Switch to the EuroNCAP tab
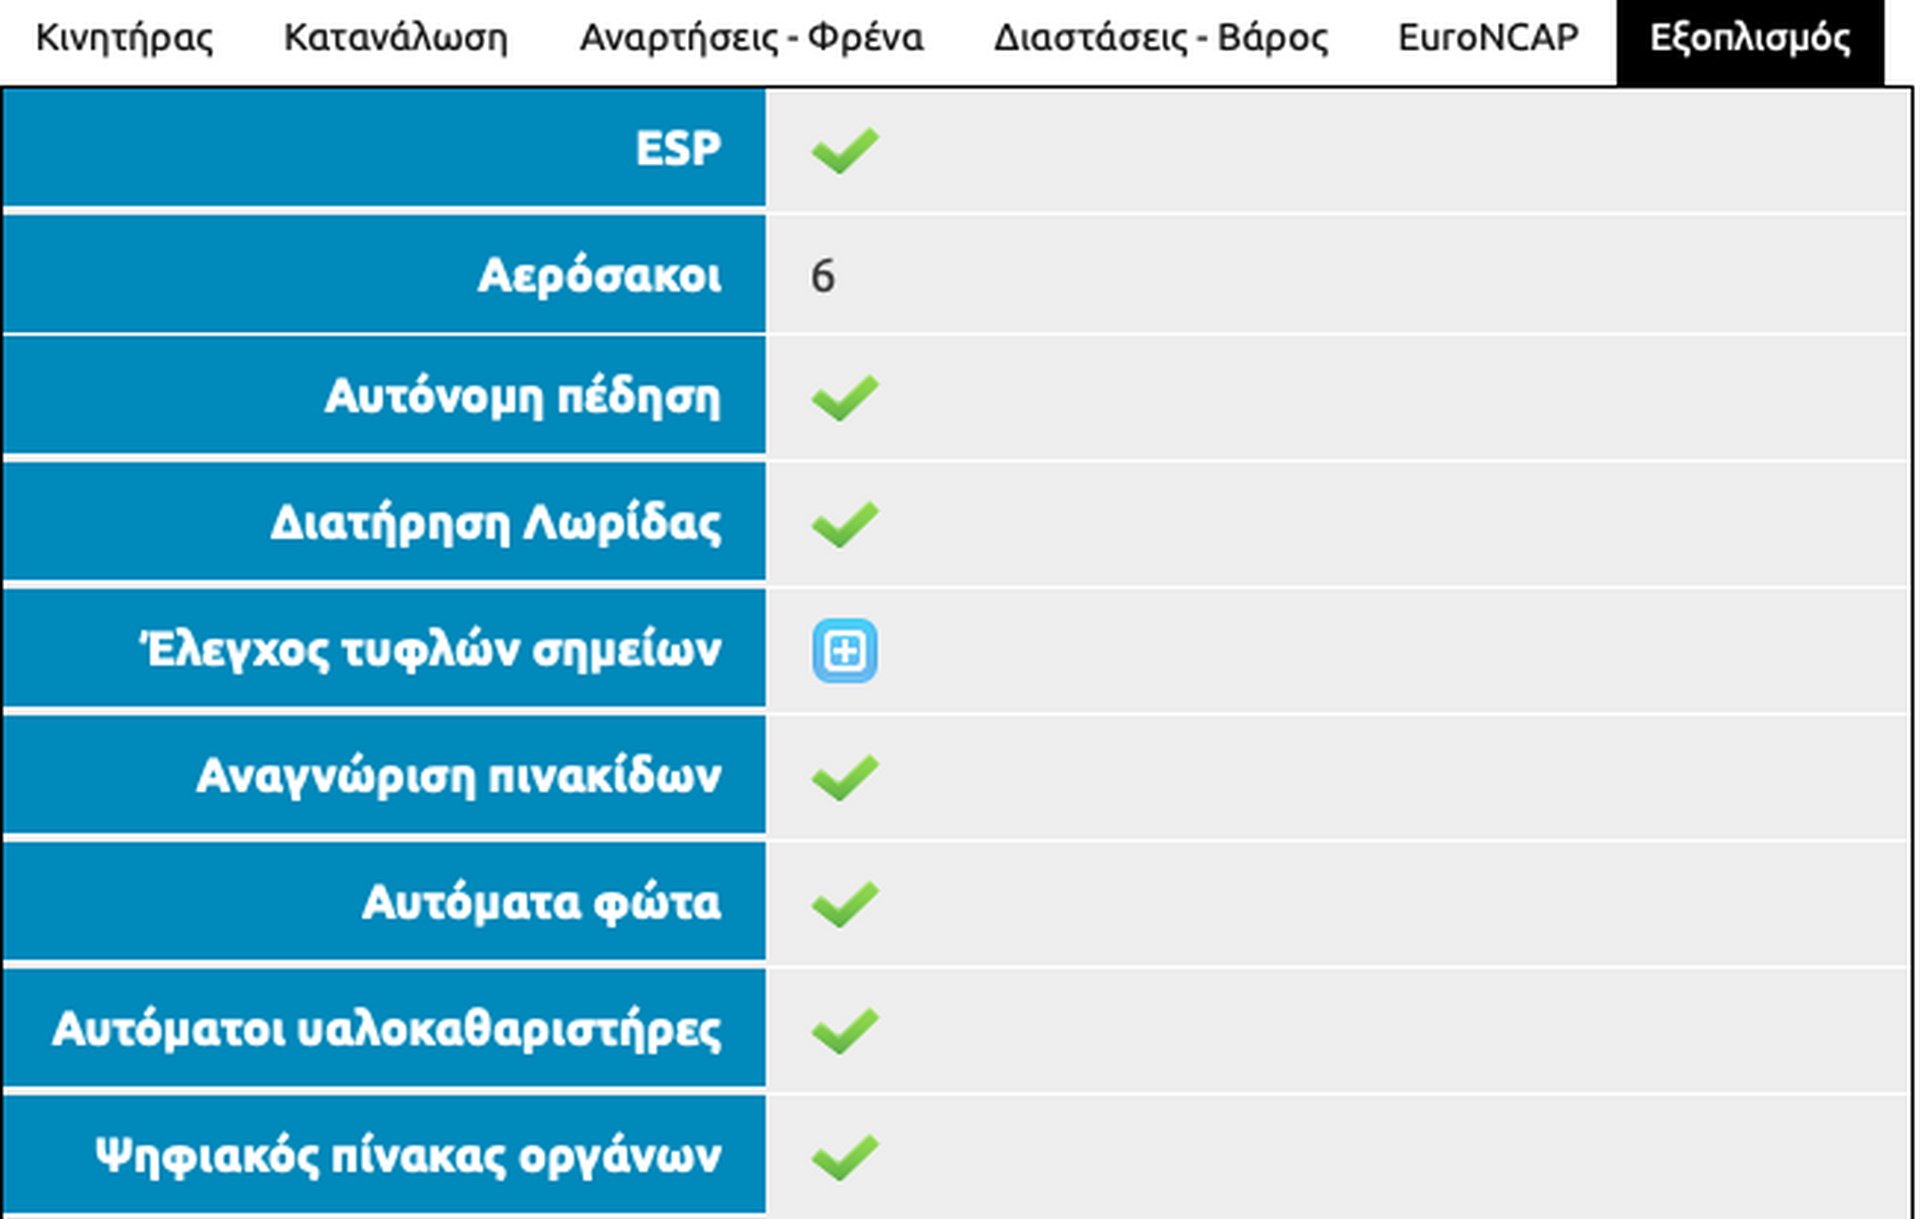 point(1488,38)
